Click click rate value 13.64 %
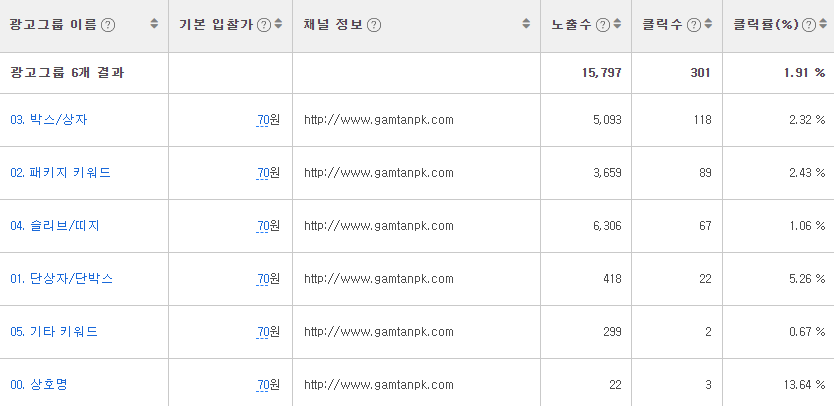The image size is (834, 406). pos(805,385)
